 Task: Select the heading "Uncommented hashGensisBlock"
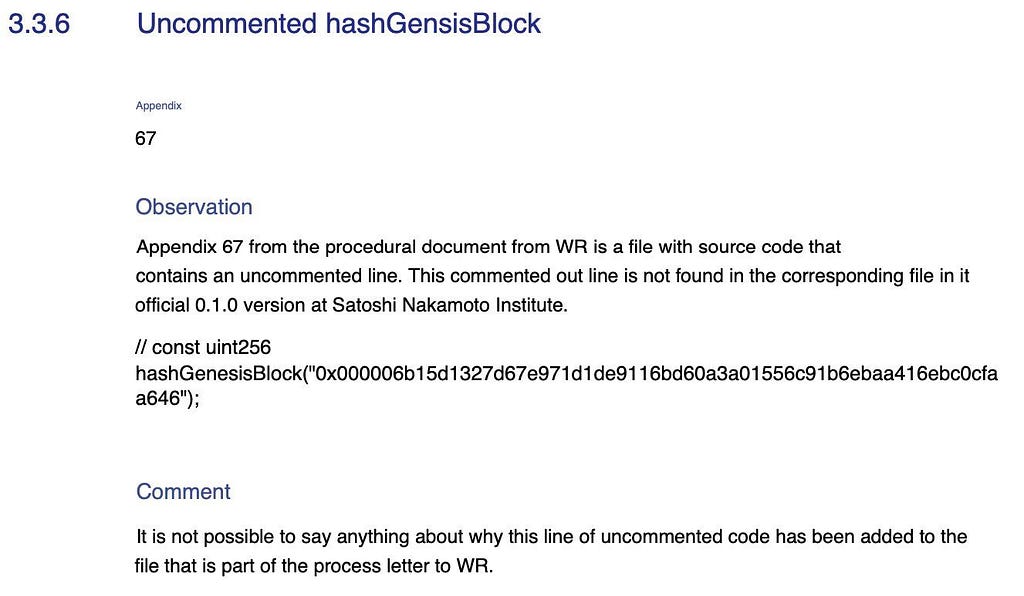[338, 24]
